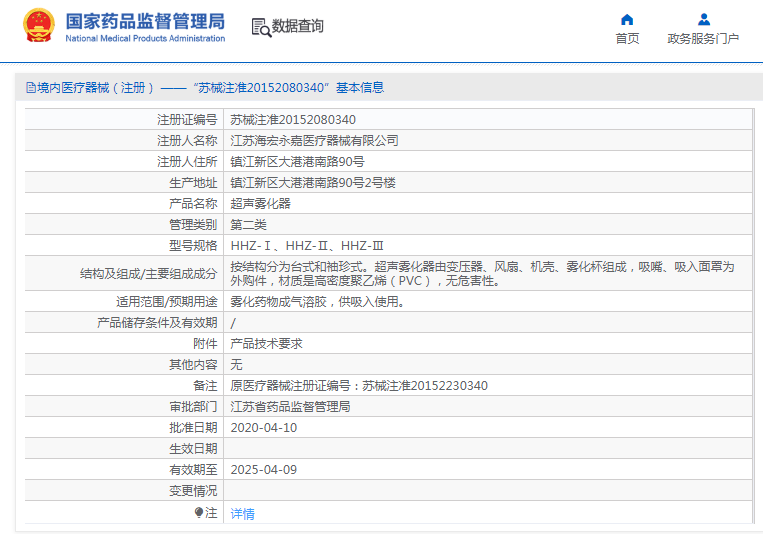Click the 产品储存条件及有效期 label
This screenshot has width=763, height=534.
157,323
